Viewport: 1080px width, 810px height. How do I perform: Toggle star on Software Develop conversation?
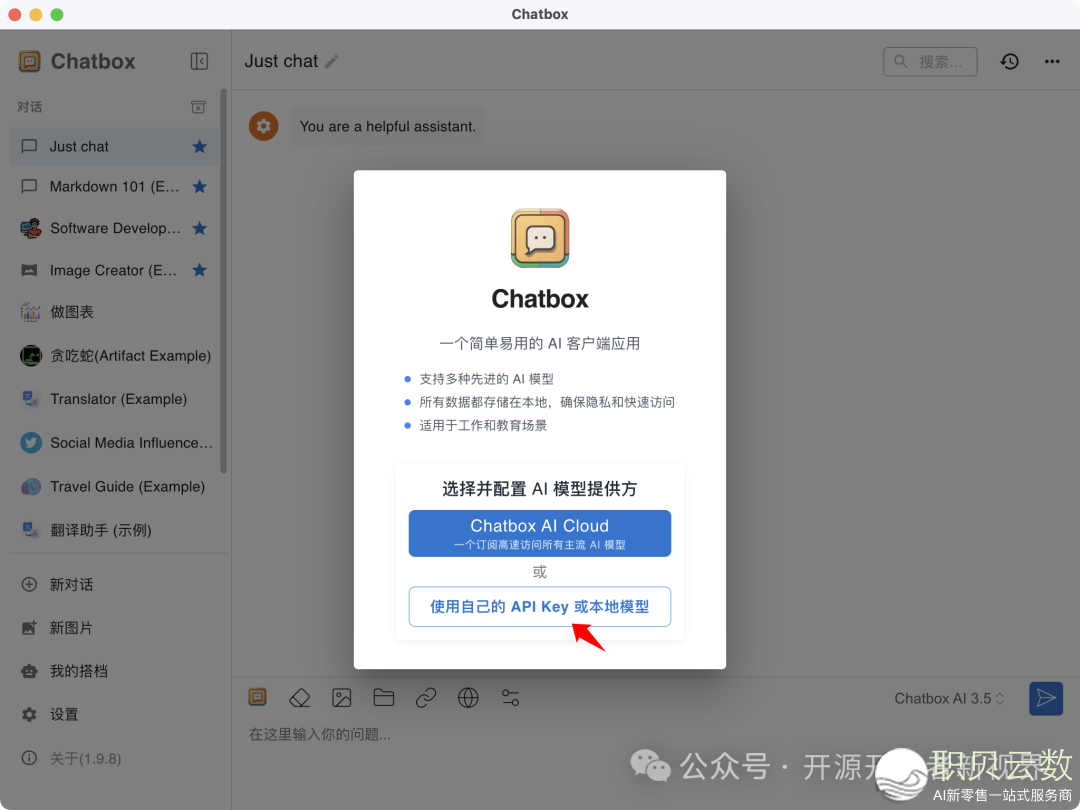200,228
